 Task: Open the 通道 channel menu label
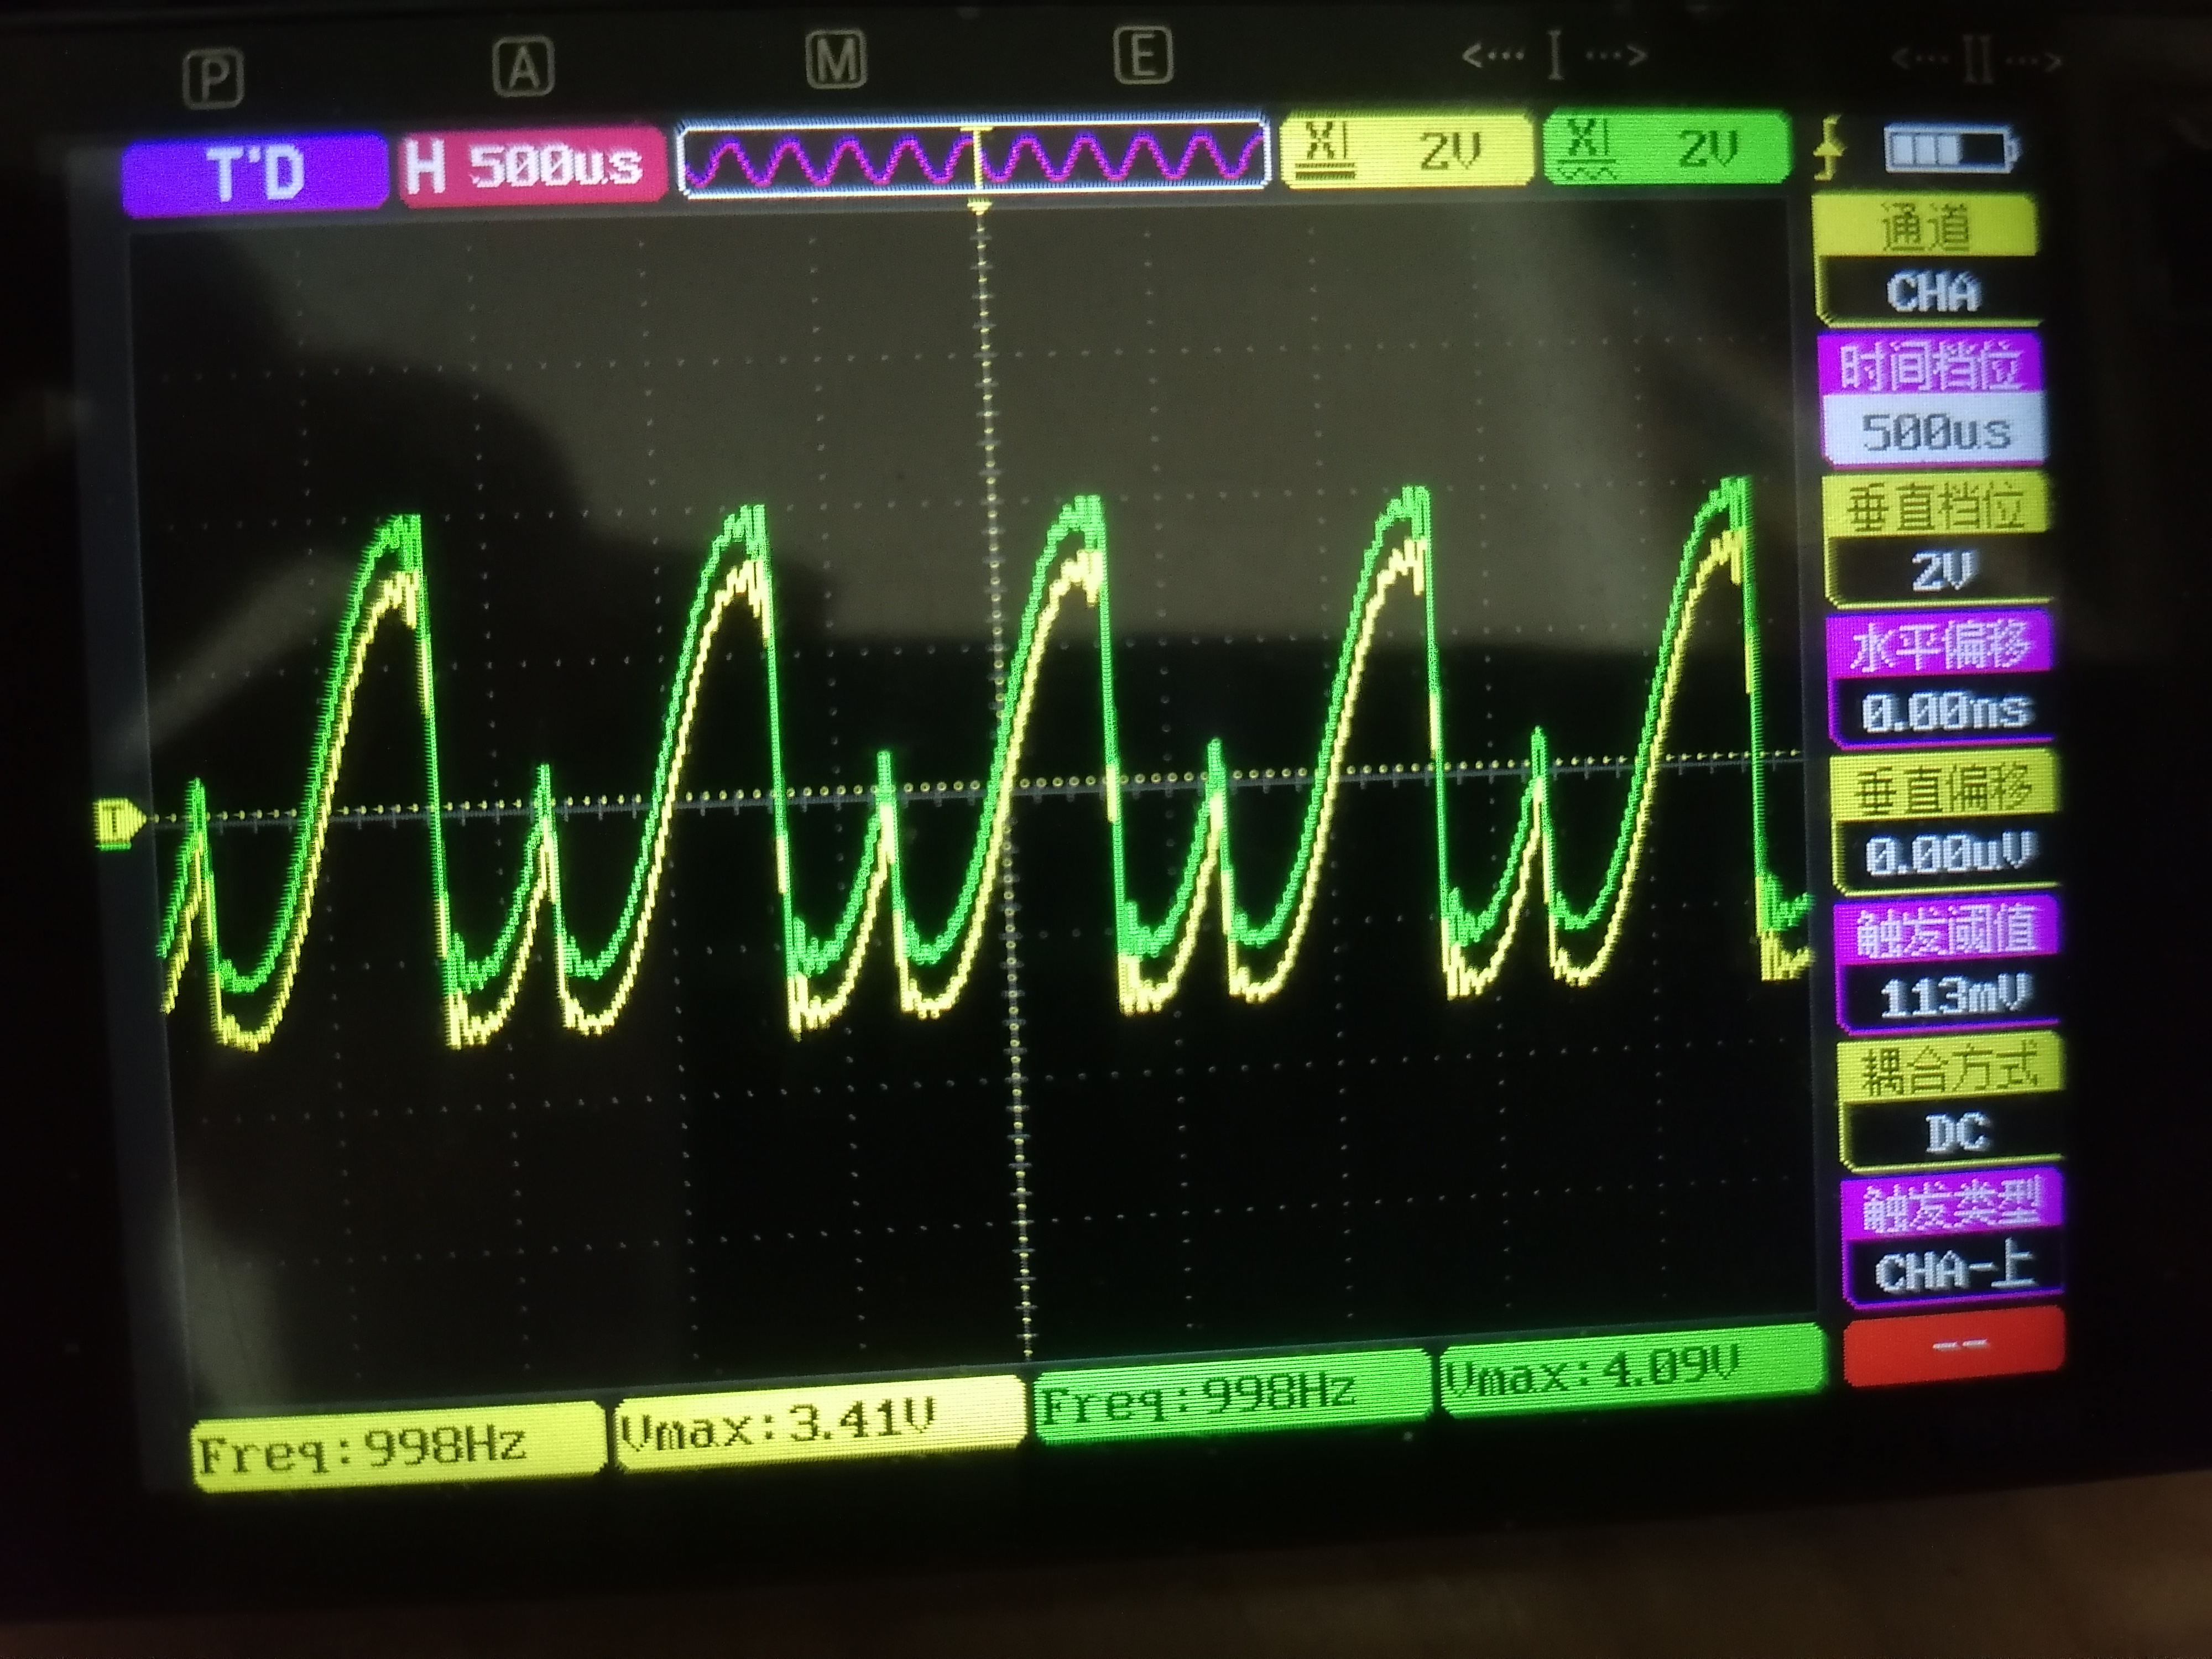coord(1924,227)
